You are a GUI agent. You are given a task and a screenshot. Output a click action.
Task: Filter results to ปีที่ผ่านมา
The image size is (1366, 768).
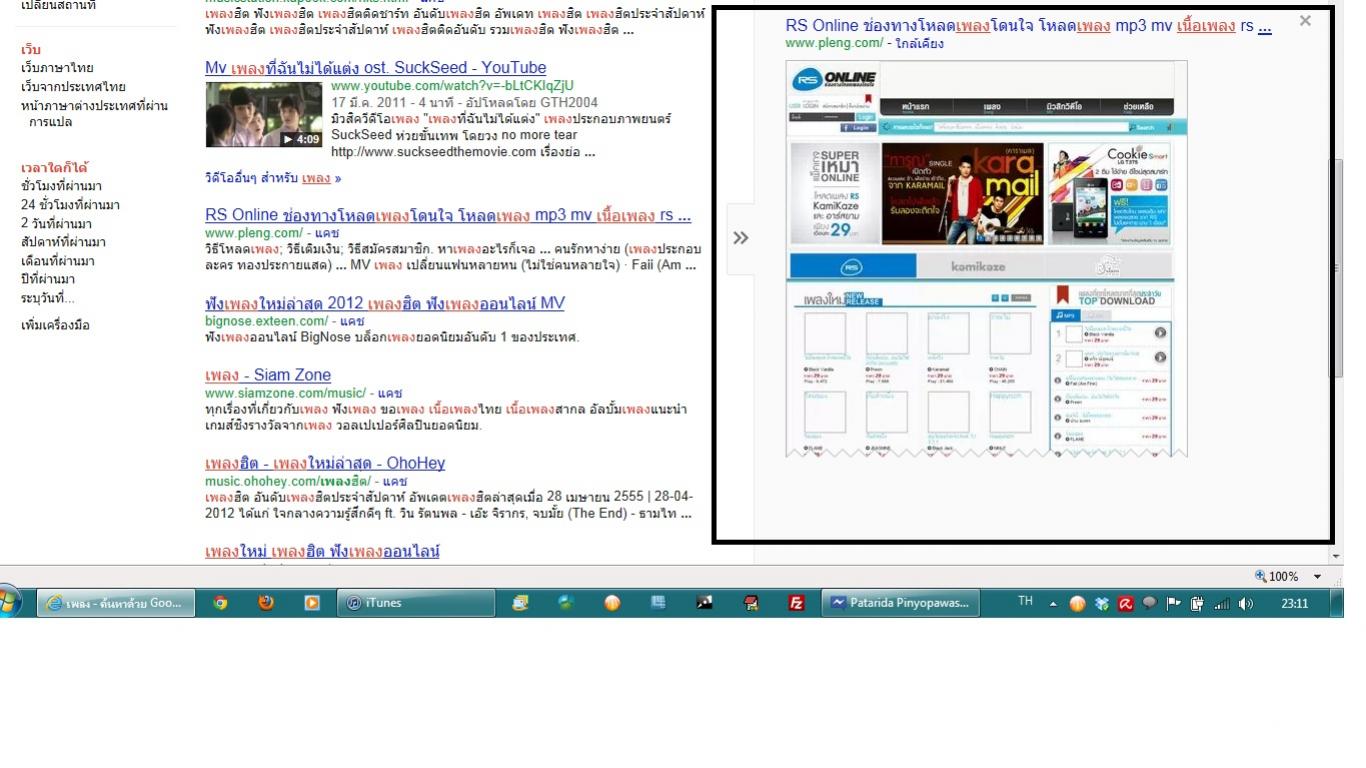tap(48, 279)
